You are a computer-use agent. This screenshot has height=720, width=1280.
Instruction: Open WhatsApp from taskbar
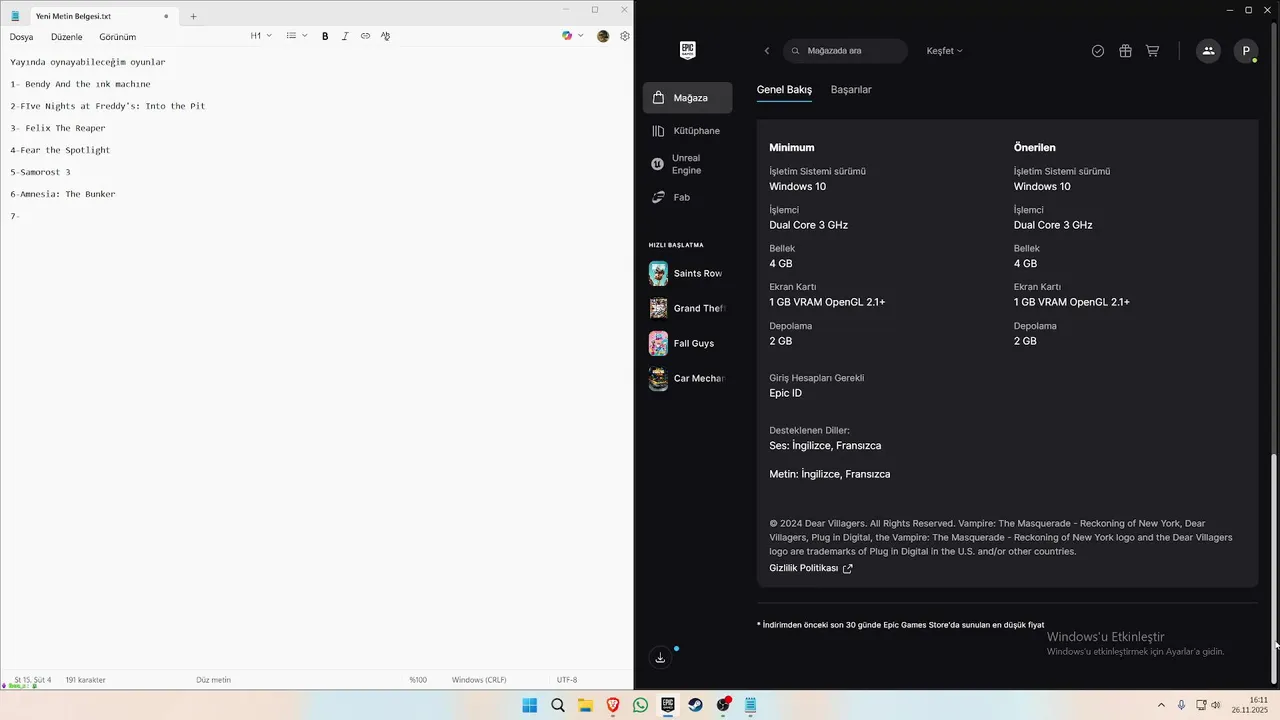pyautogui.click(x=640, y=705)
